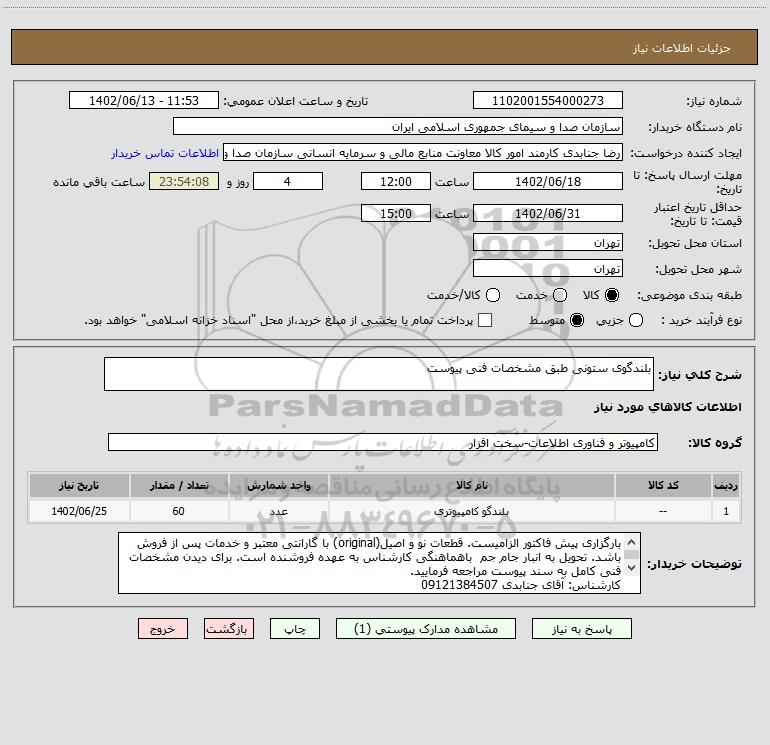Click the request creator field رضا جنابدی
The width and height of the screenshot is (770, 745).
coord(423,153)
